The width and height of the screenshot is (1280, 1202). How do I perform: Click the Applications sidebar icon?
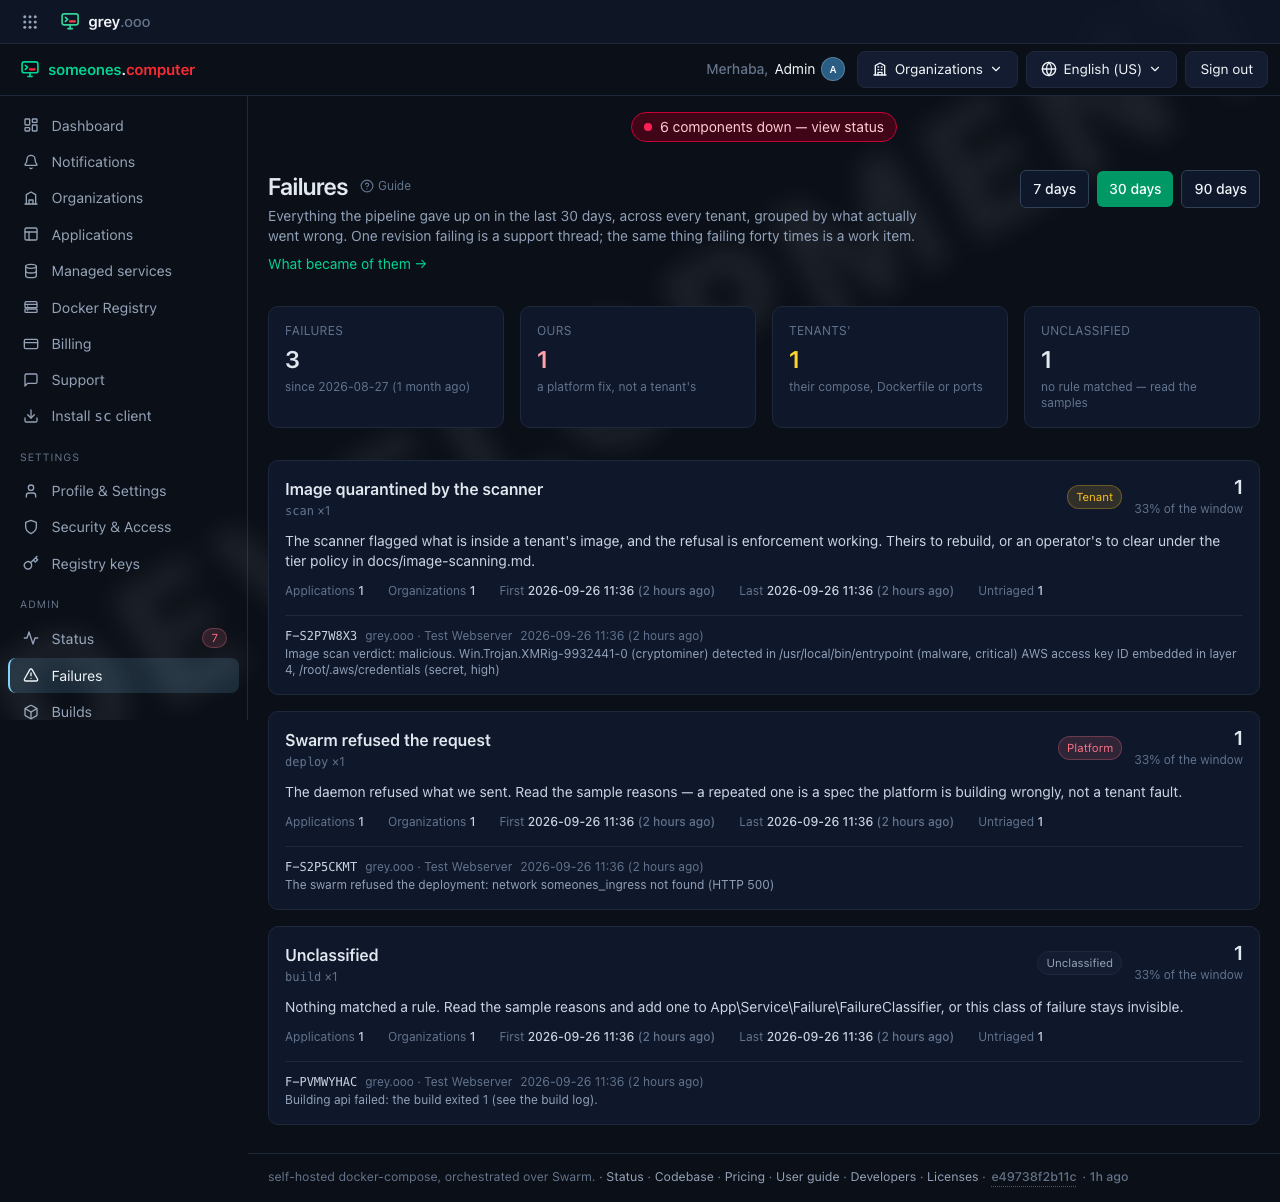pyautogui.click(x=31, y=235)
